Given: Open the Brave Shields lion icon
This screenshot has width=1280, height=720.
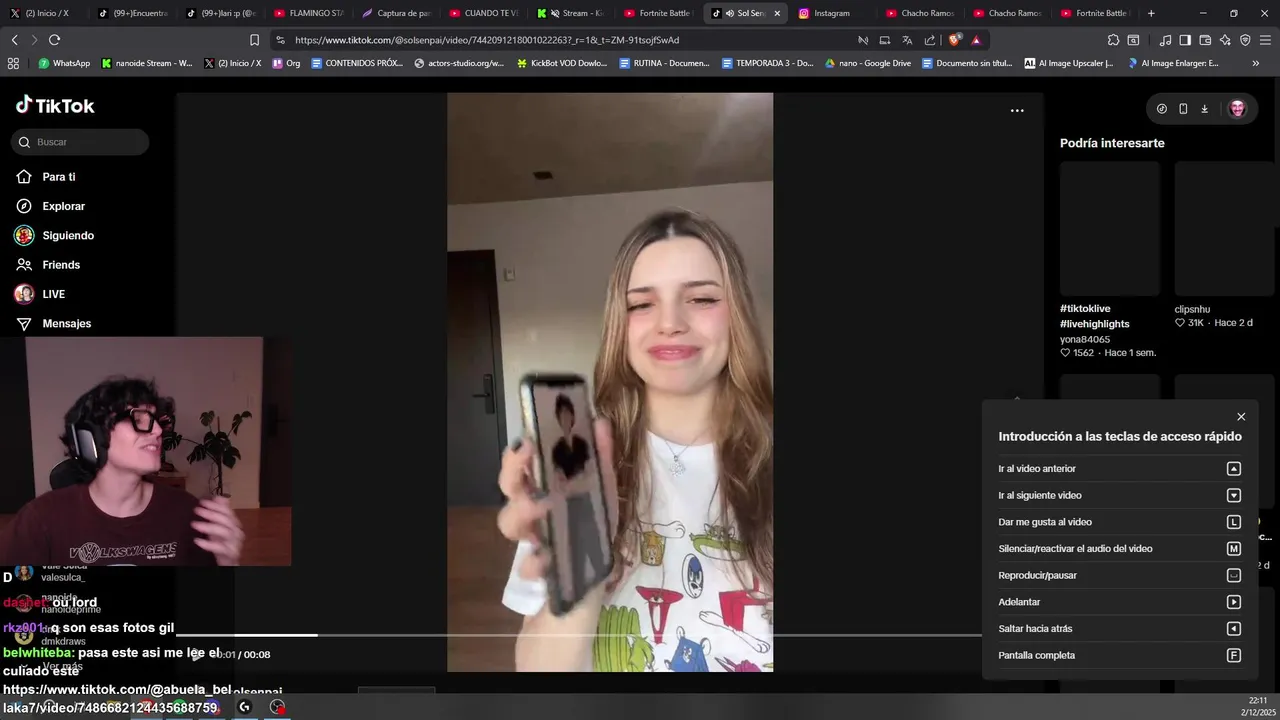Looking at the screenshot, I should [954, 40].
